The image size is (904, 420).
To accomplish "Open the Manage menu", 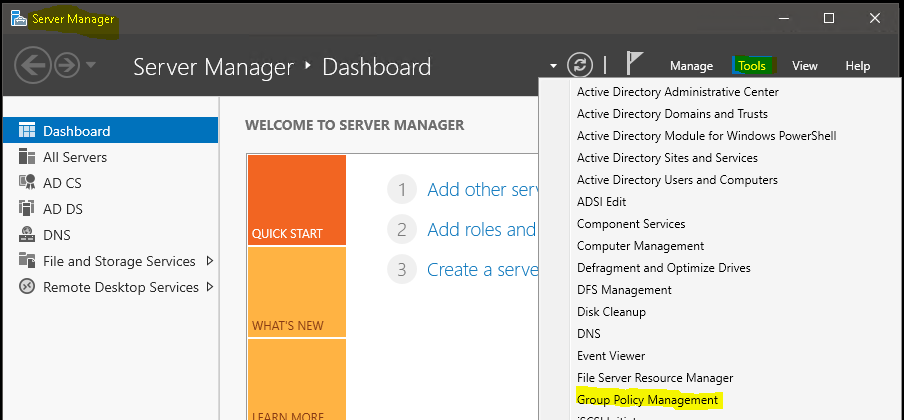I will coord(691,66).
